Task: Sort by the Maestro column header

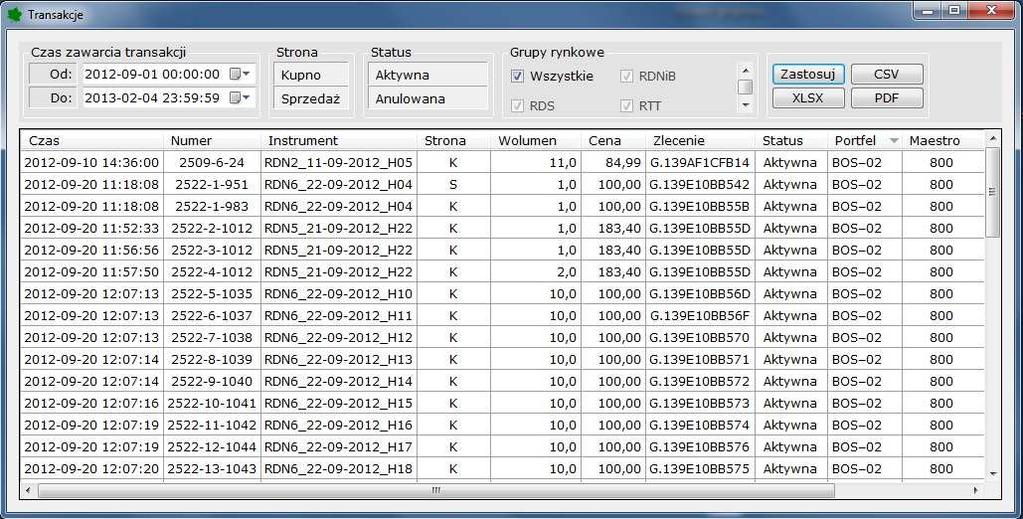Action: pos(943,140)
